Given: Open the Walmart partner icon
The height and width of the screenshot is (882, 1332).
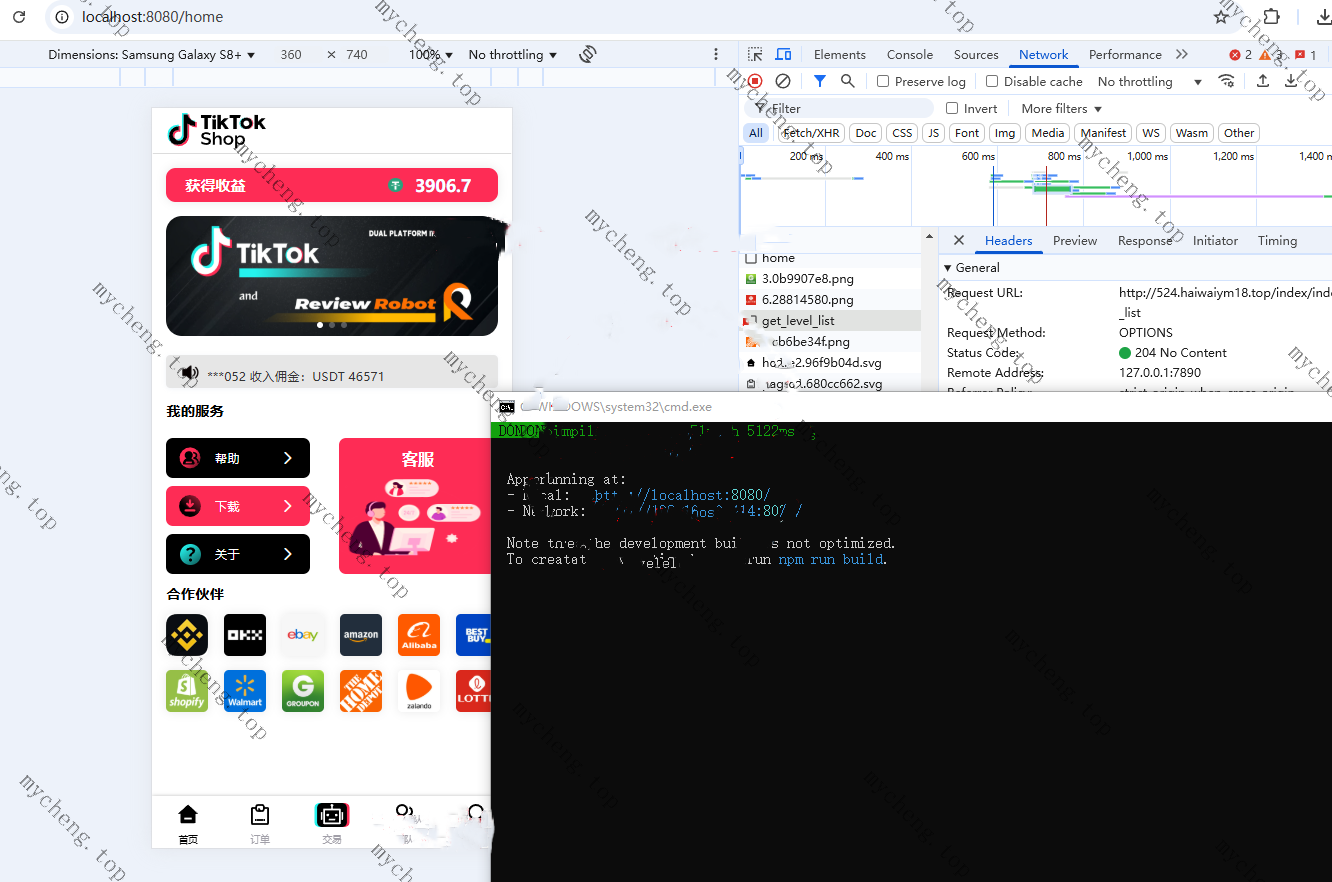Looking at the screenshot, I should (x=245, y=691).
